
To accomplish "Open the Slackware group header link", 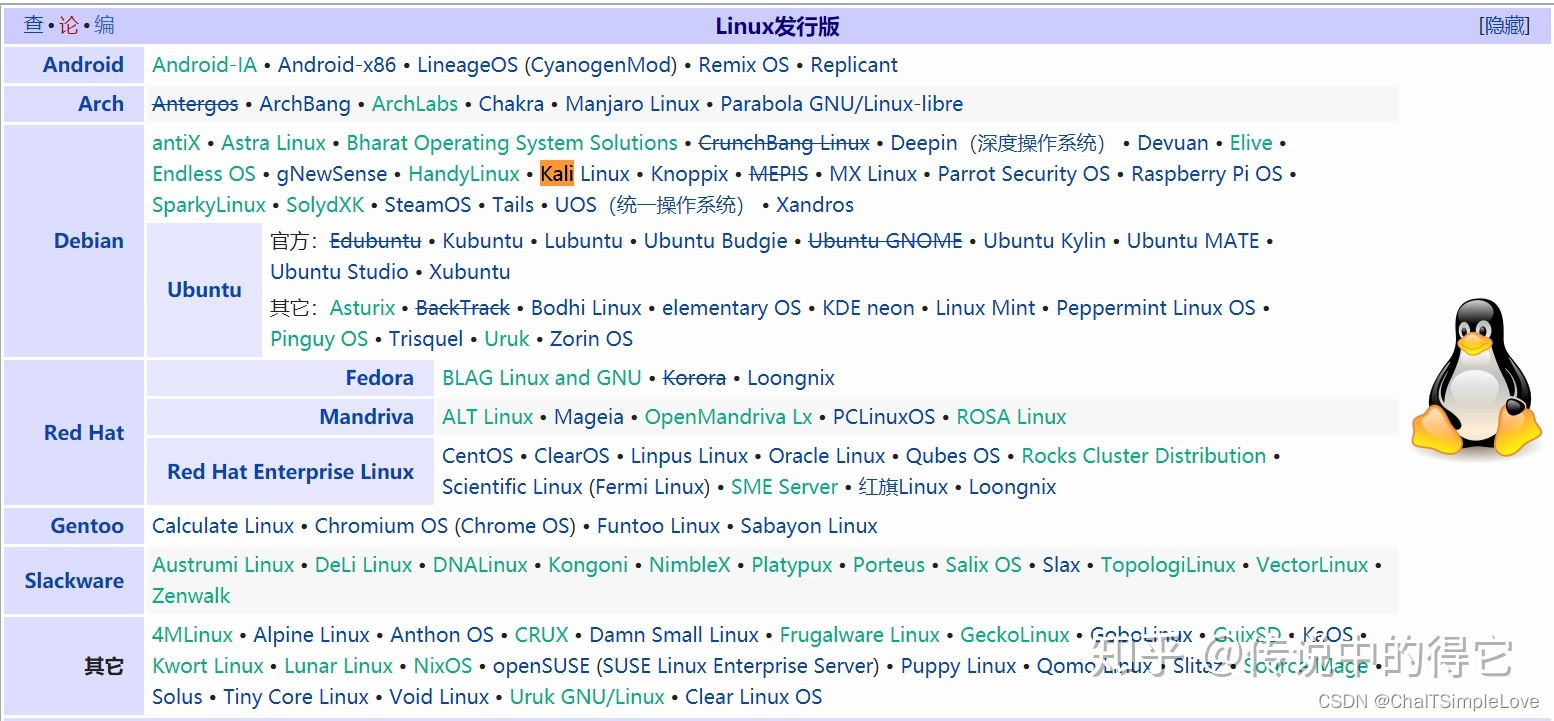I will [x=74, y=581].
